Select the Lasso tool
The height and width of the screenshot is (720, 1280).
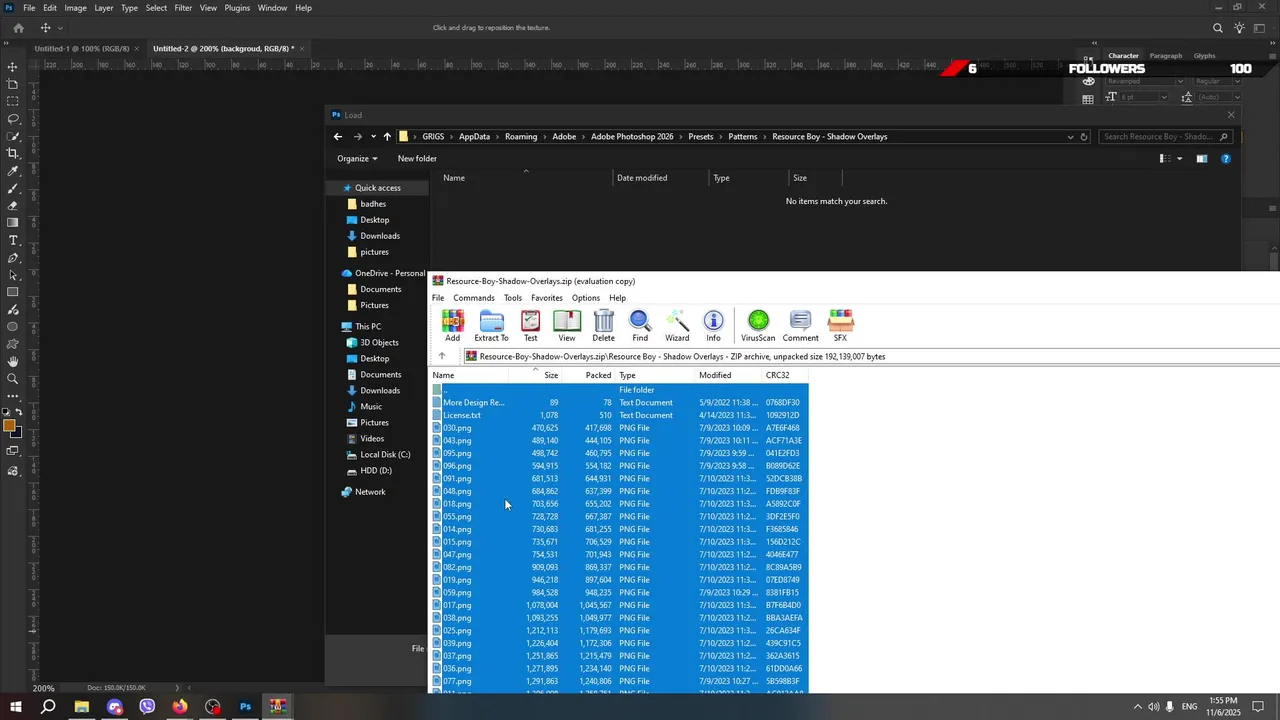(13, 119)
